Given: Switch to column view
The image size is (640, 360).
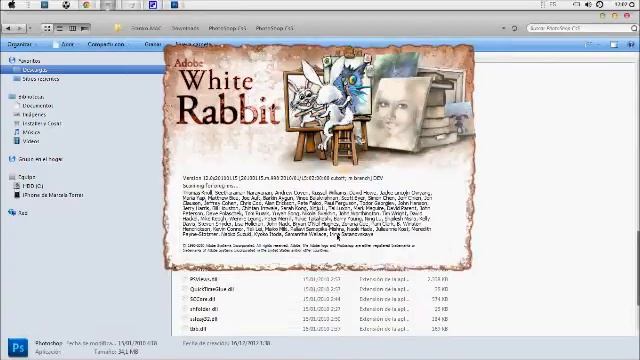Looking at the screenshot, I should 72,28.
